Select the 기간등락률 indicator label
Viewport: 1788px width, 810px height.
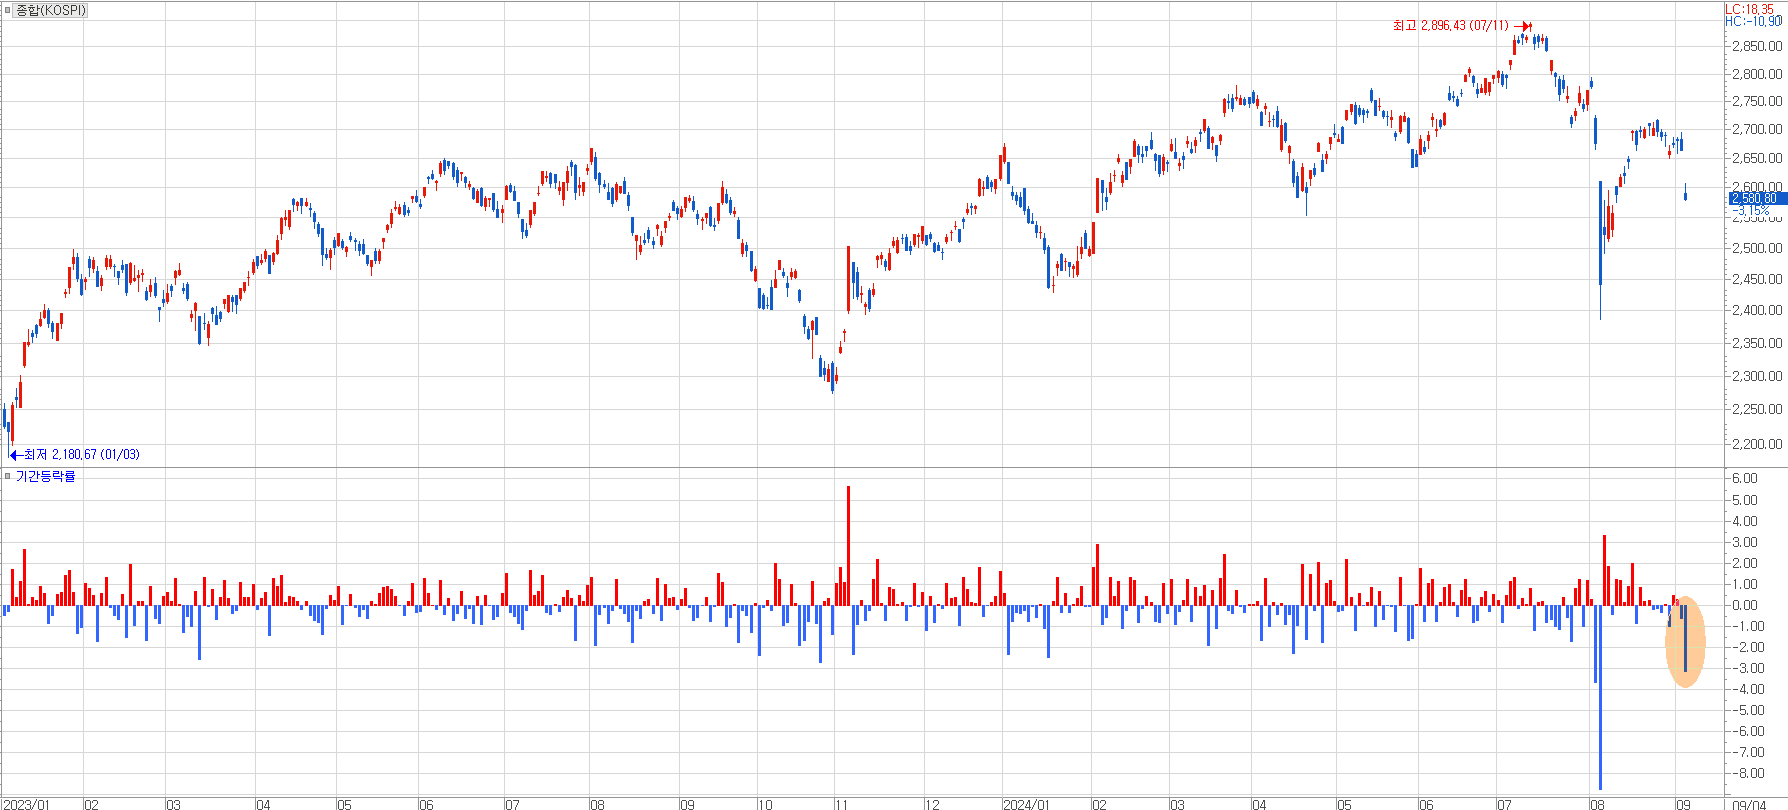[45, 476]
